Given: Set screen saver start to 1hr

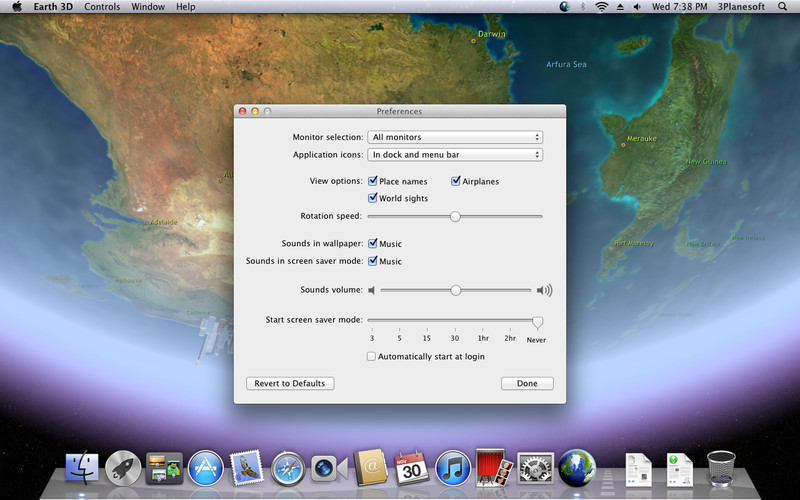Looking at the screenshot, I should (x=483, y=338).
